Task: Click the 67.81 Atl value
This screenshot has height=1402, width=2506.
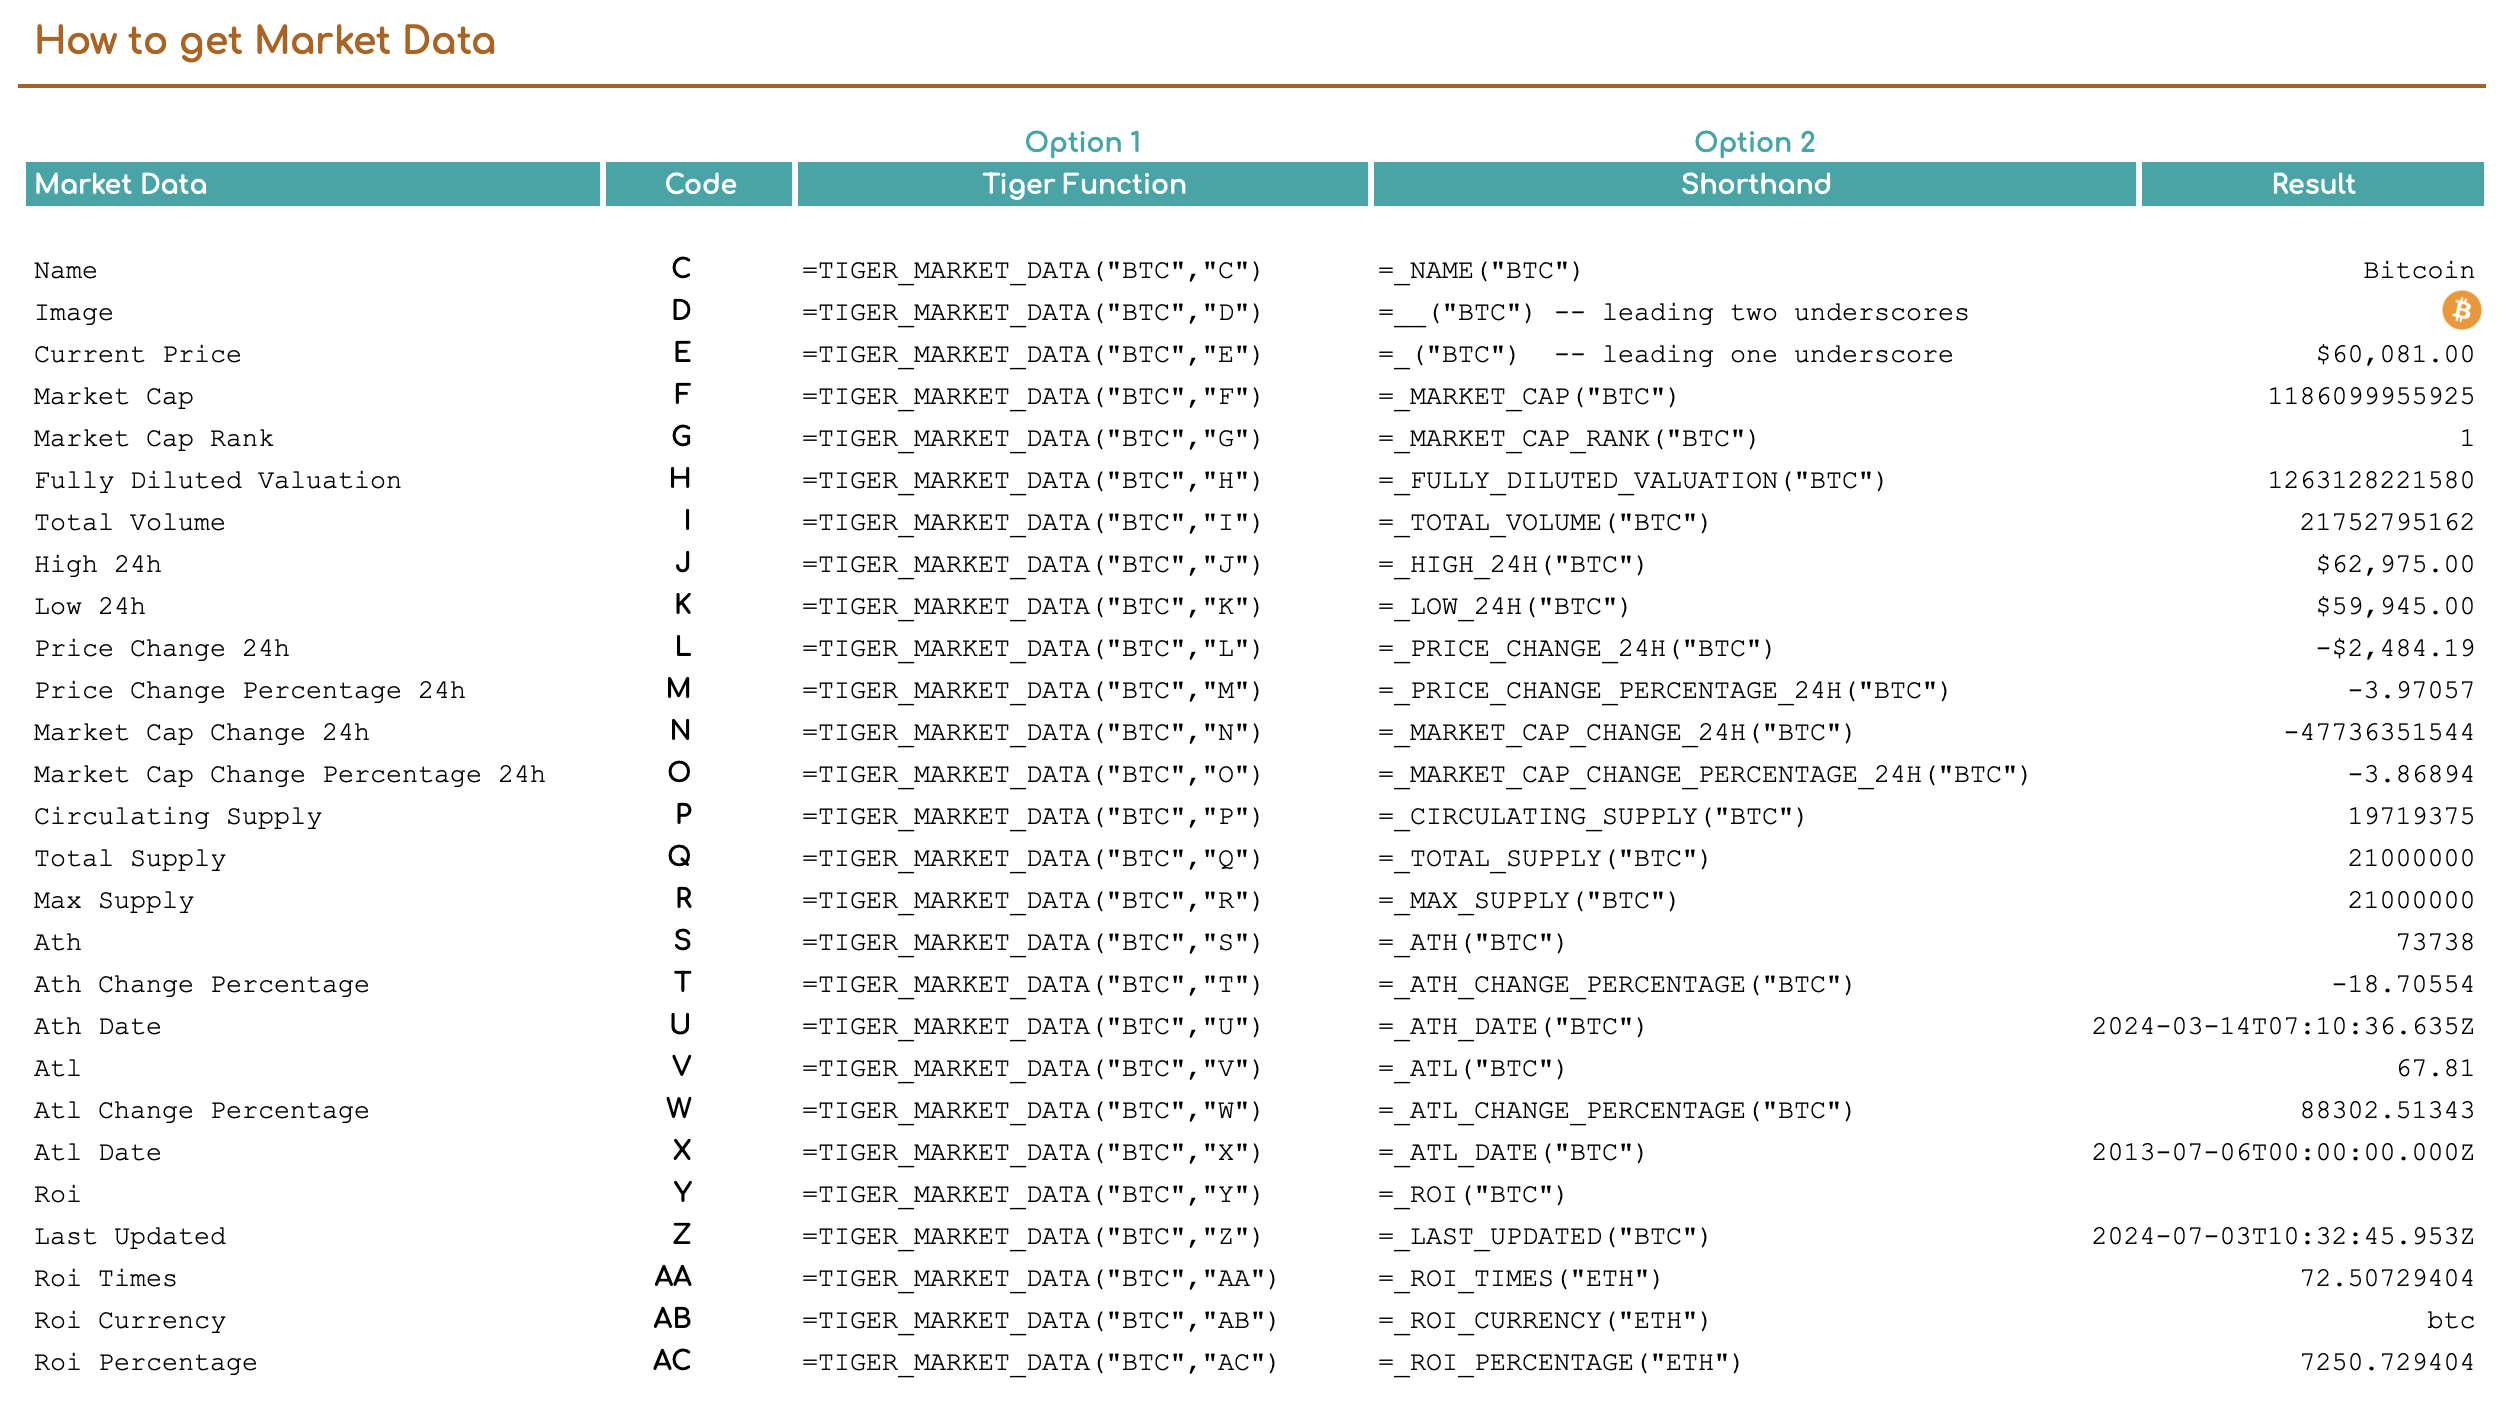Action: click(x=2435, y=1068)
